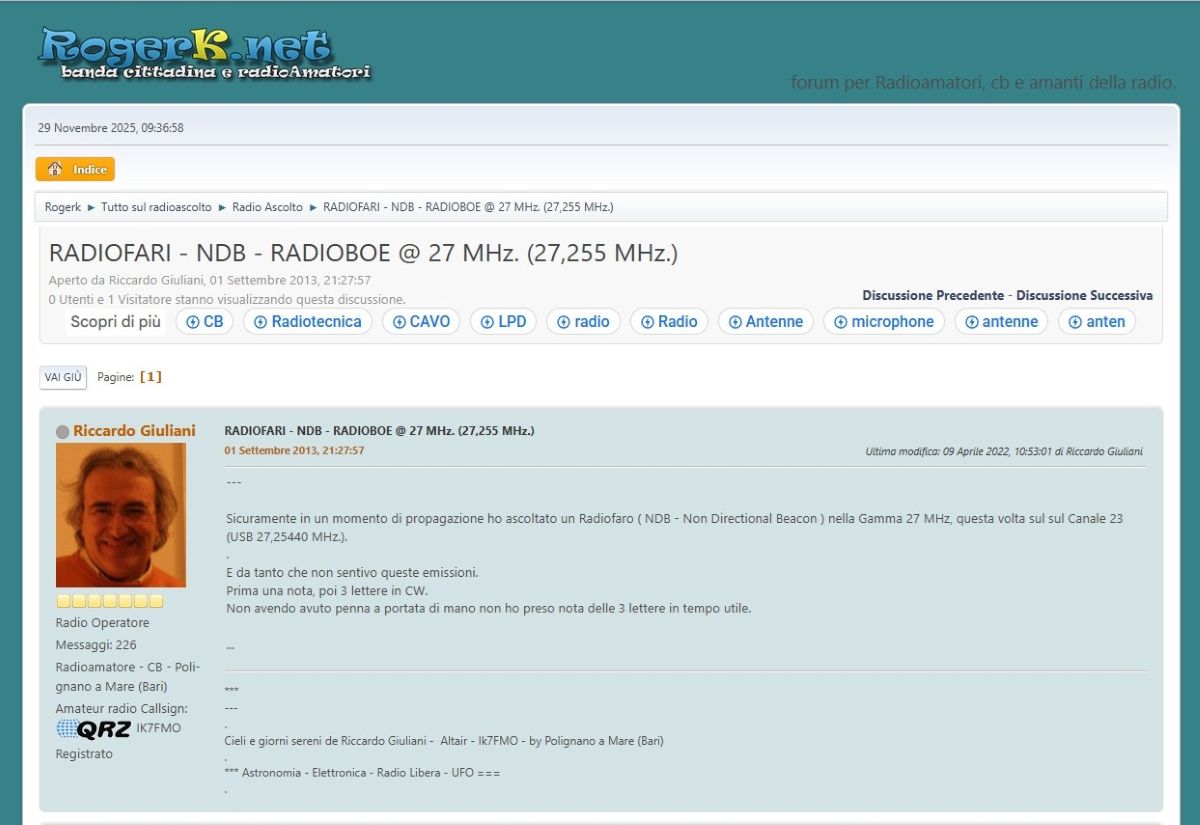1200x825 pixels.
Task: Open Riccardo Giuliani's avatar photo
Action: (120, 515)
